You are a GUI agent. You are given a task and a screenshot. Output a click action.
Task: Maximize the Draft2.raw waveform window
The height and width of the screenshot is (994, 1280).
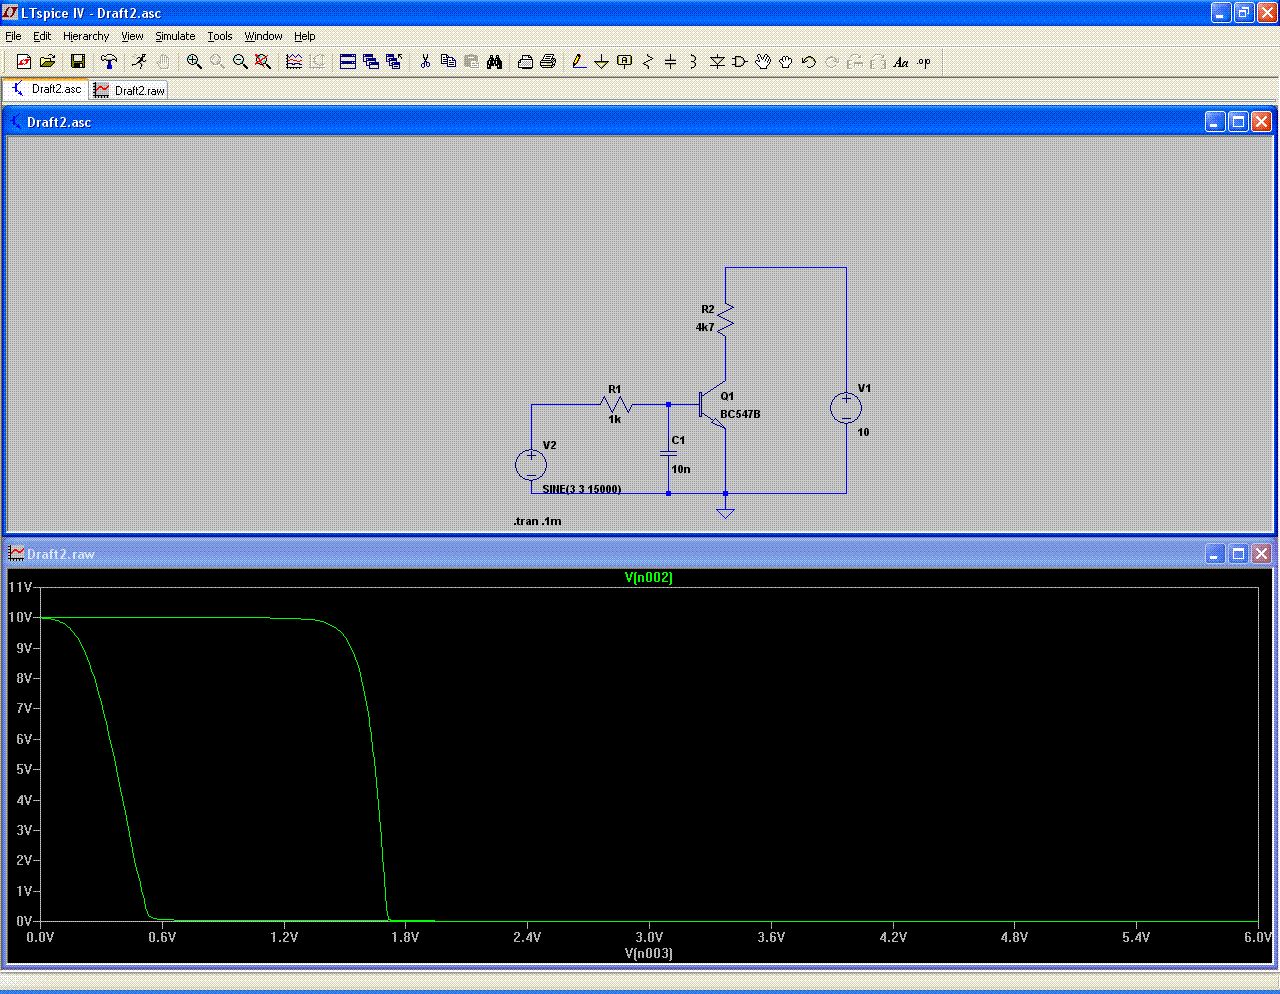coord(1238,553)
